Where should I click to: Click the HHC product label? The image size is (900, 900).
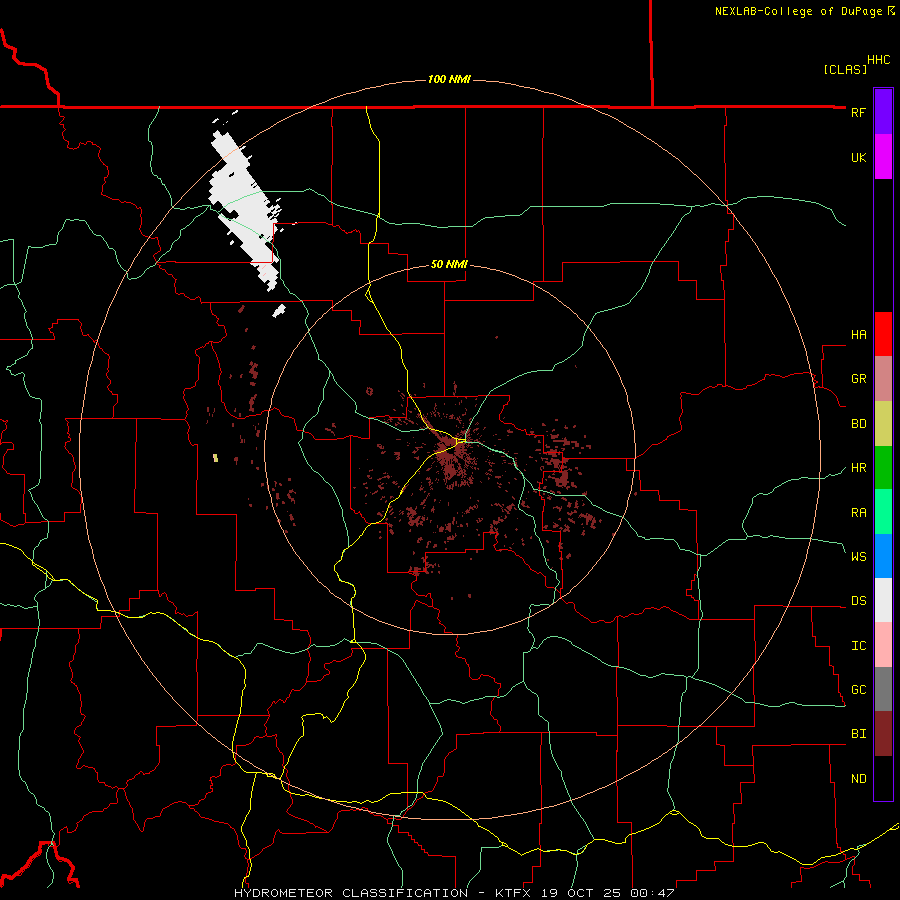pos(879,60)
